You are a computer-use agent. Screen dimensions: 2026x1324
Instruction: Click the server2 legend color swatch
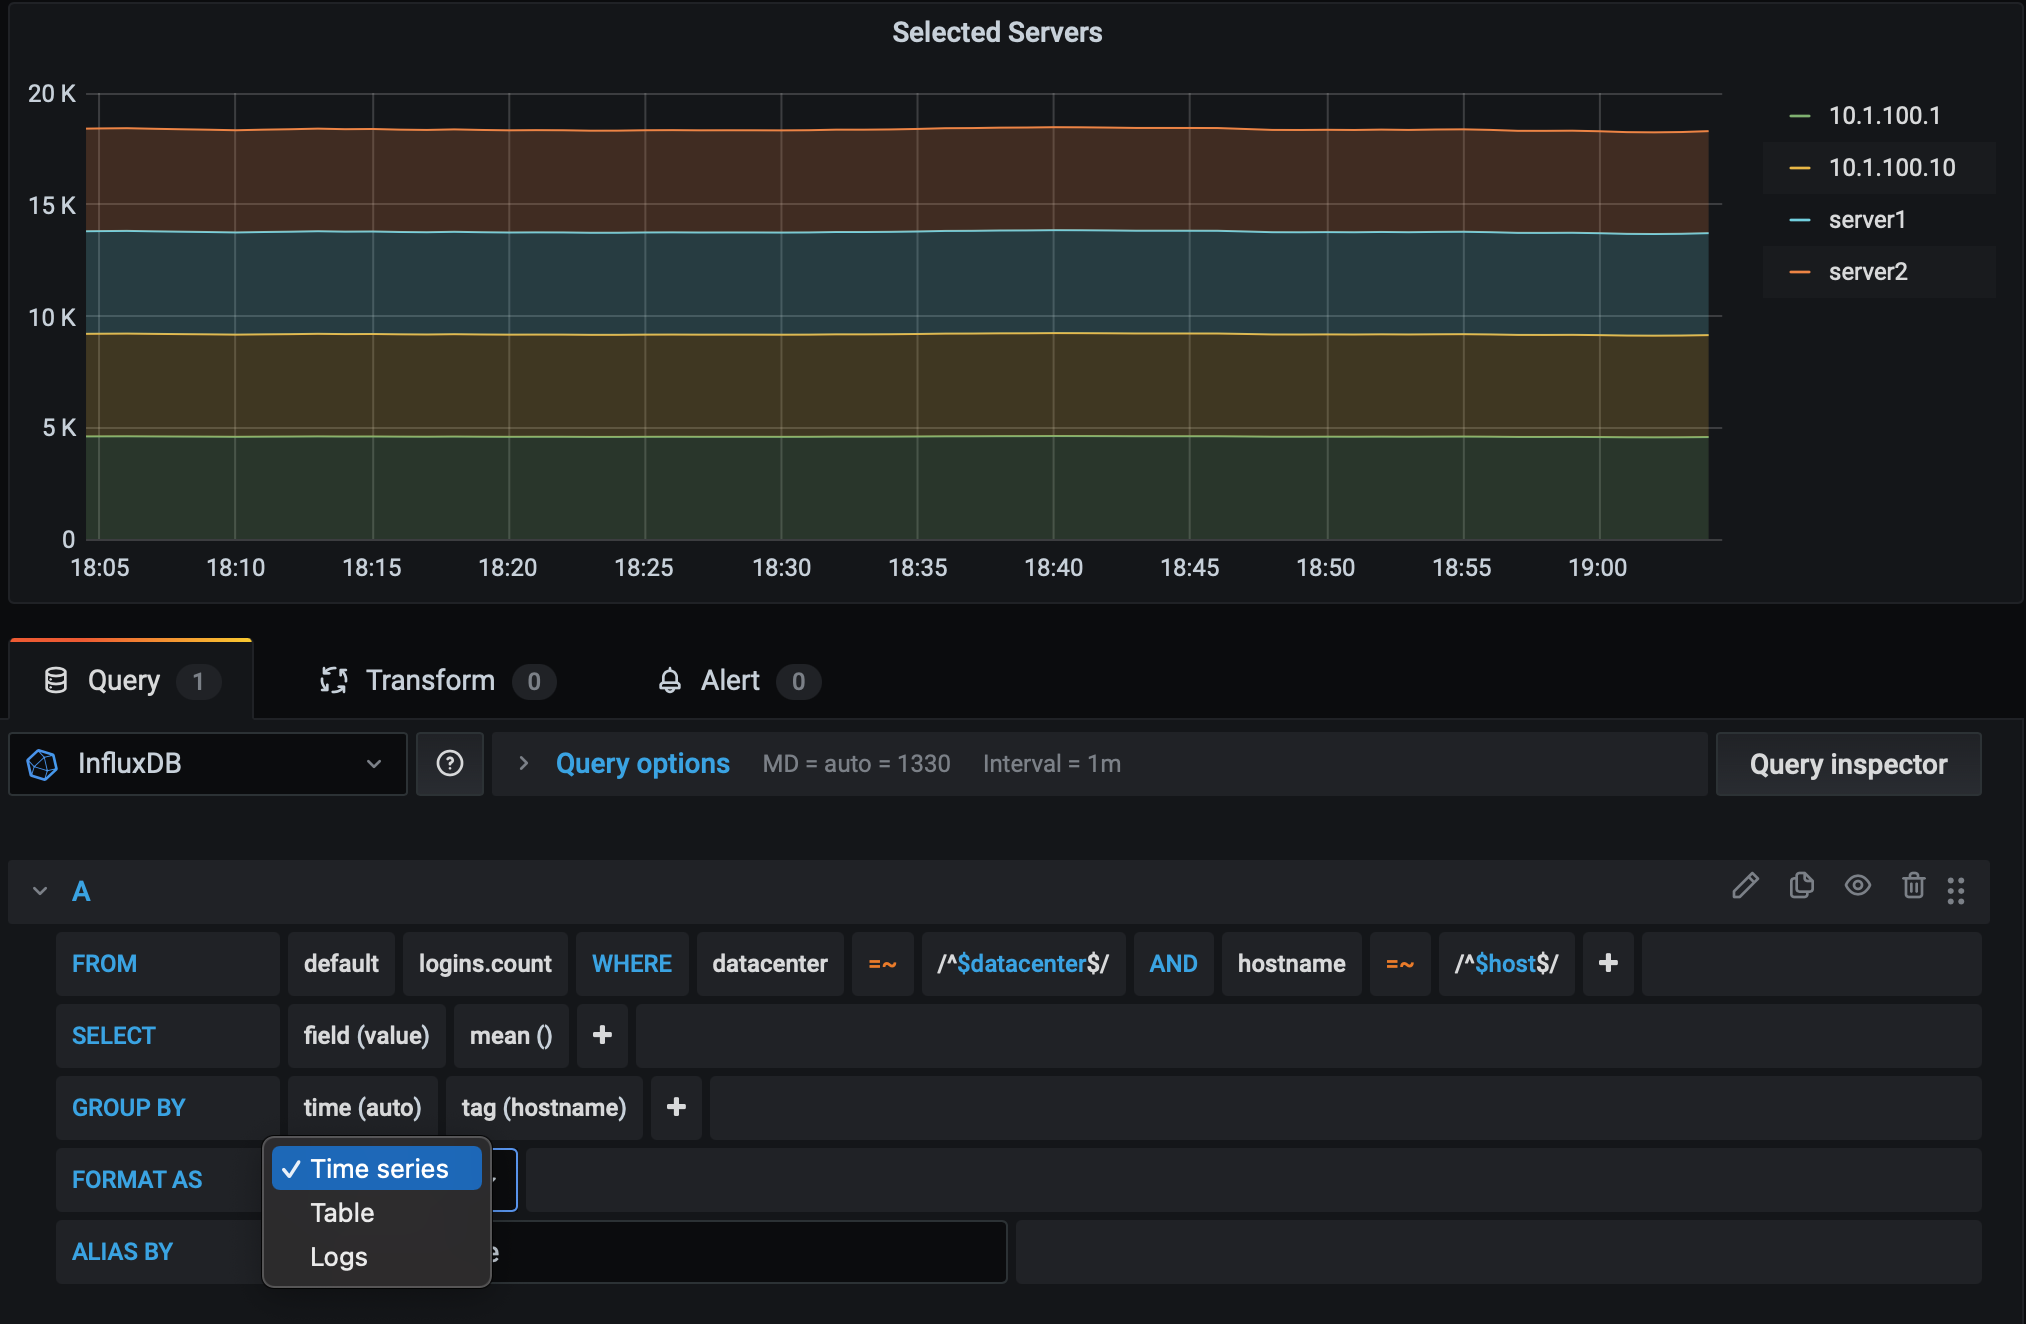(1799, 272)
